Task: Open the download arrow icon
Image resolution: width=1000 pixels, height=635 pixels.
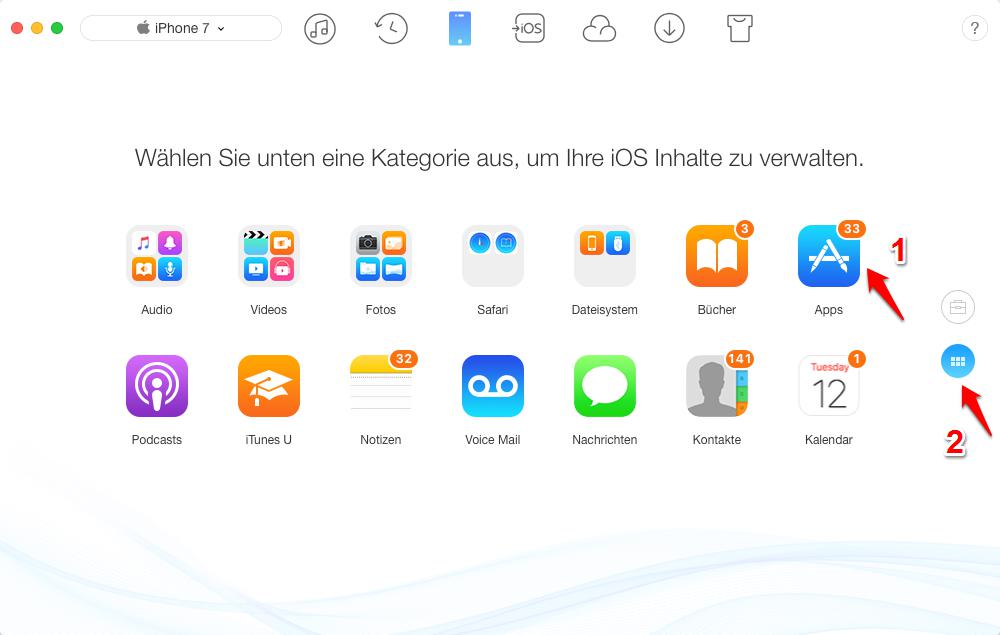Action: [669, 29]
